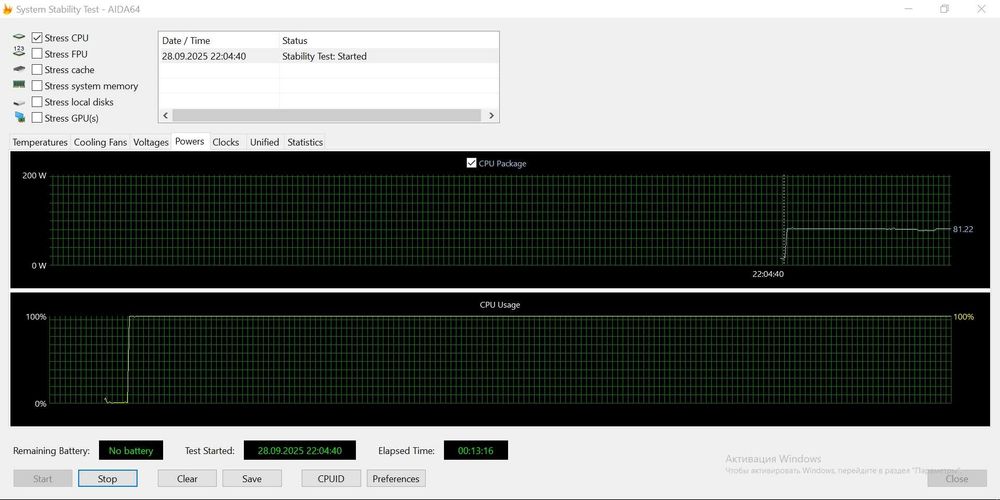Uncheck the Stress CPU checkbox
The height and width of the screenshot is (500, 1000).
coord(37,38)
